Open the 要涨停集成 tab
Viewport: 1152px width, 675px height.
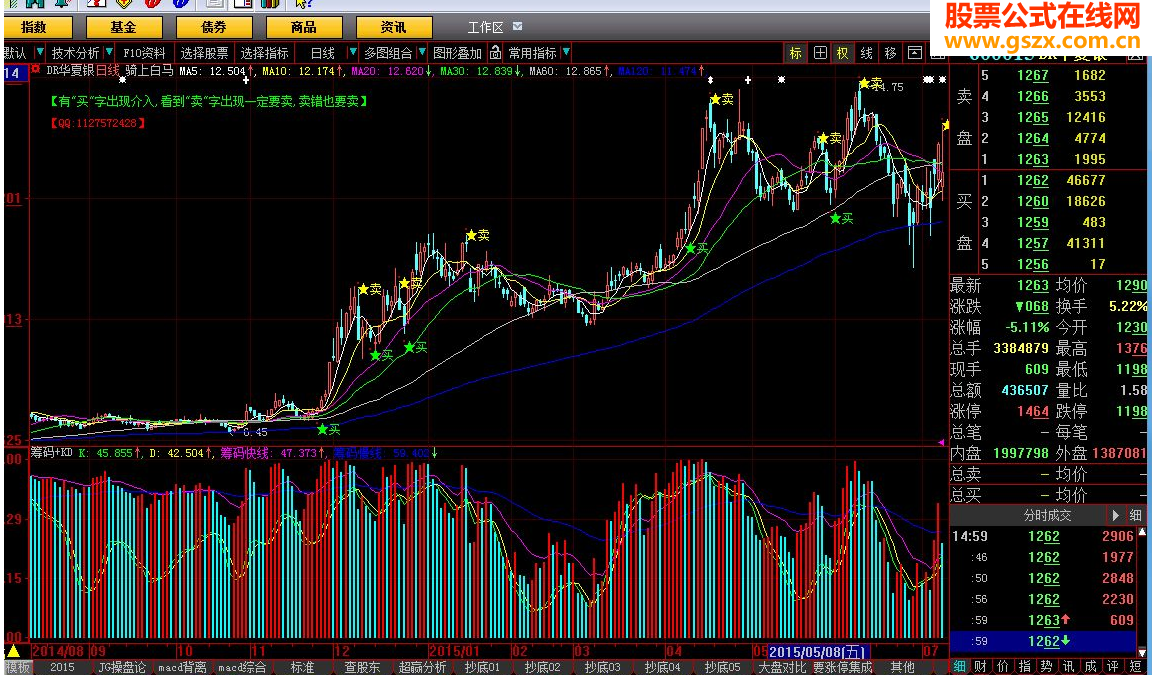[842, 667]
